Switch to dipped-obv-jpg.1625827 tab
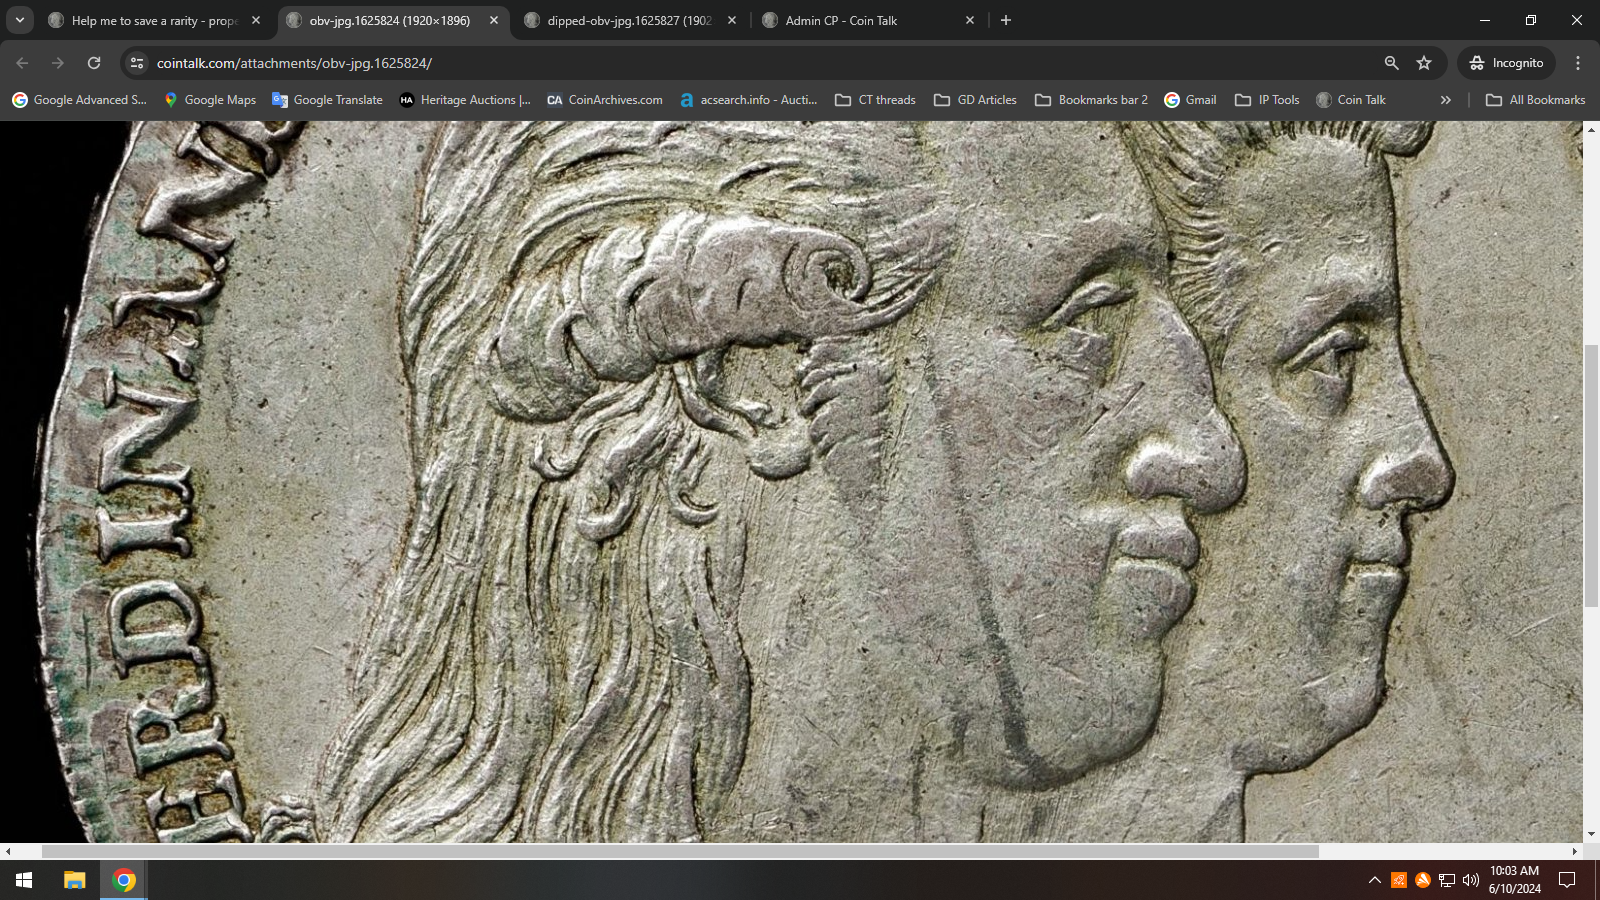1600x900 pixels. coord(629,20)
